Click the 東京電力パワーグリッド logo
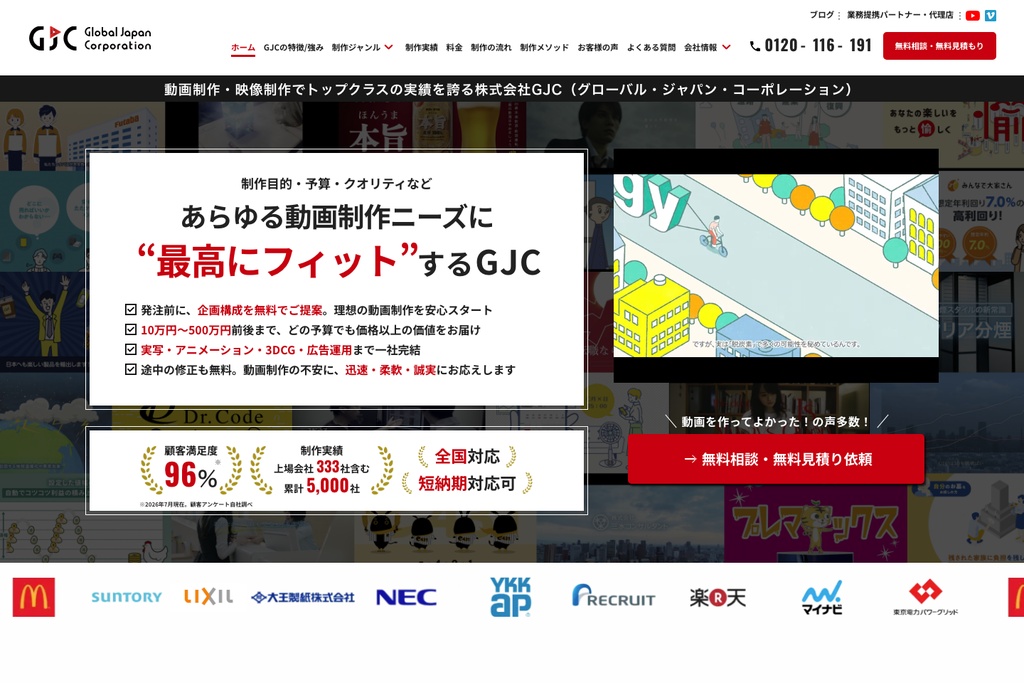Image resolution: width=1024 pixels, height=683 pixels. click(x=925, y=597)
